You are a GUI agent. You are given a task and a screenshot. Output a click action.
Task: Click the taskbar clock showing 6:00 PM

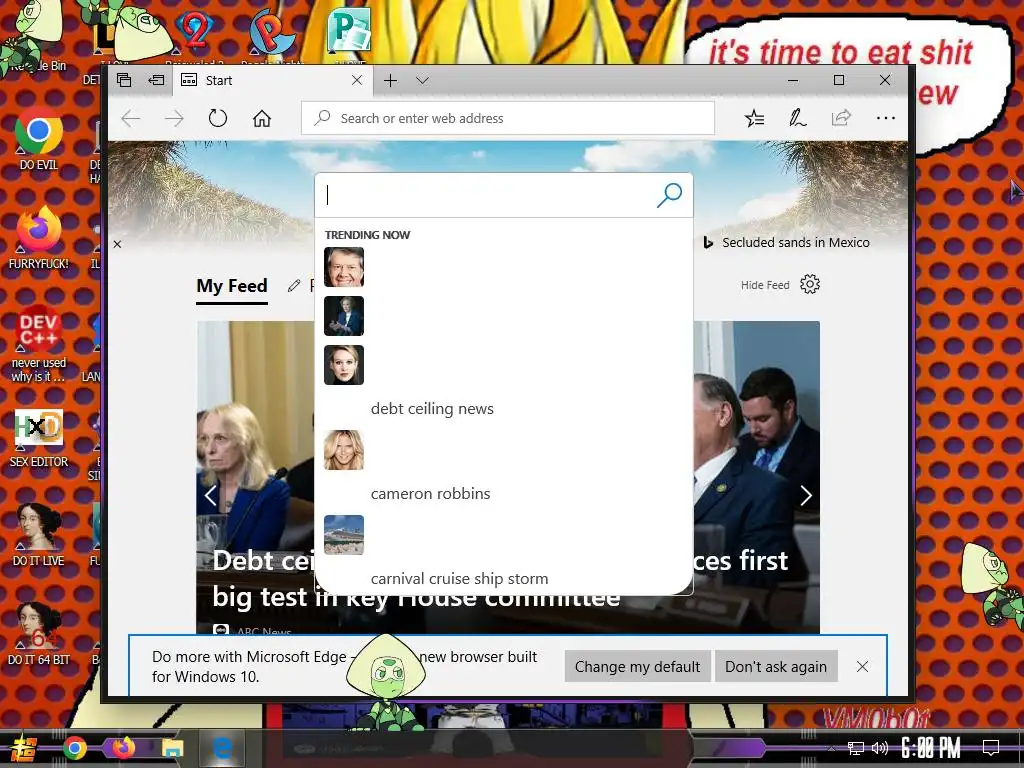[x=931, y=748]
